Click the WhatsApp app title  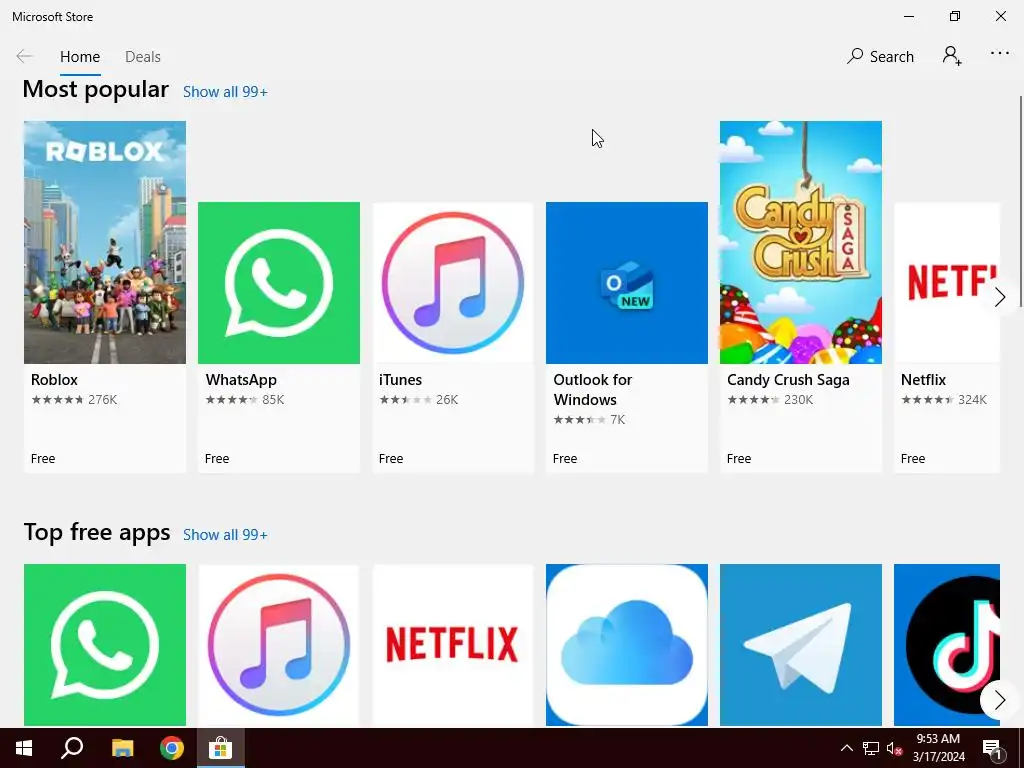[241, 380]
